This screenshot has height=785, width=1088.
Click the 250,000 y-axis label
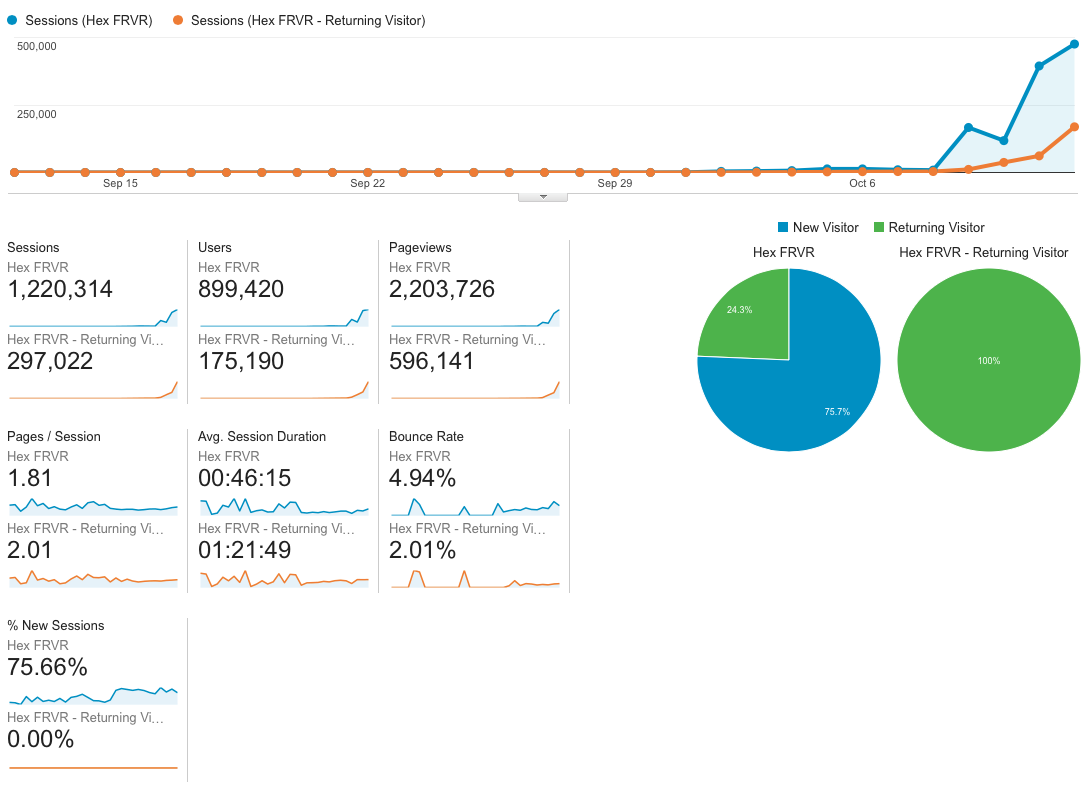[x=37, y=114]
